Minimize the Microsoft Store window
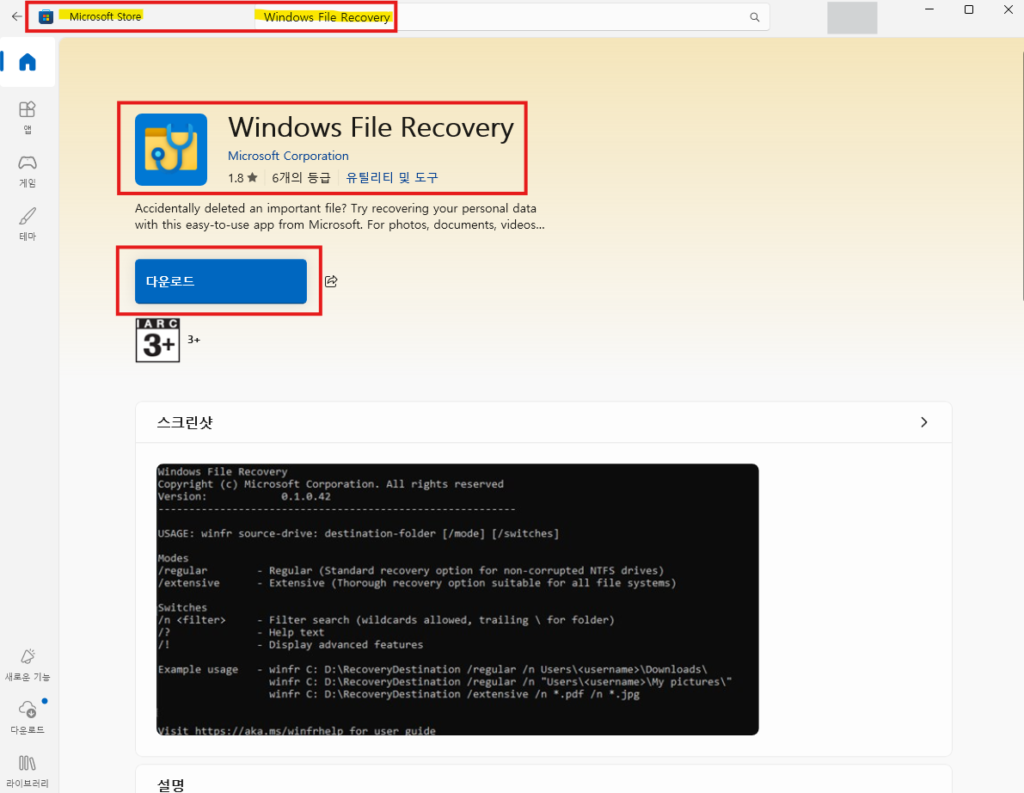 [x=929, y=10]
